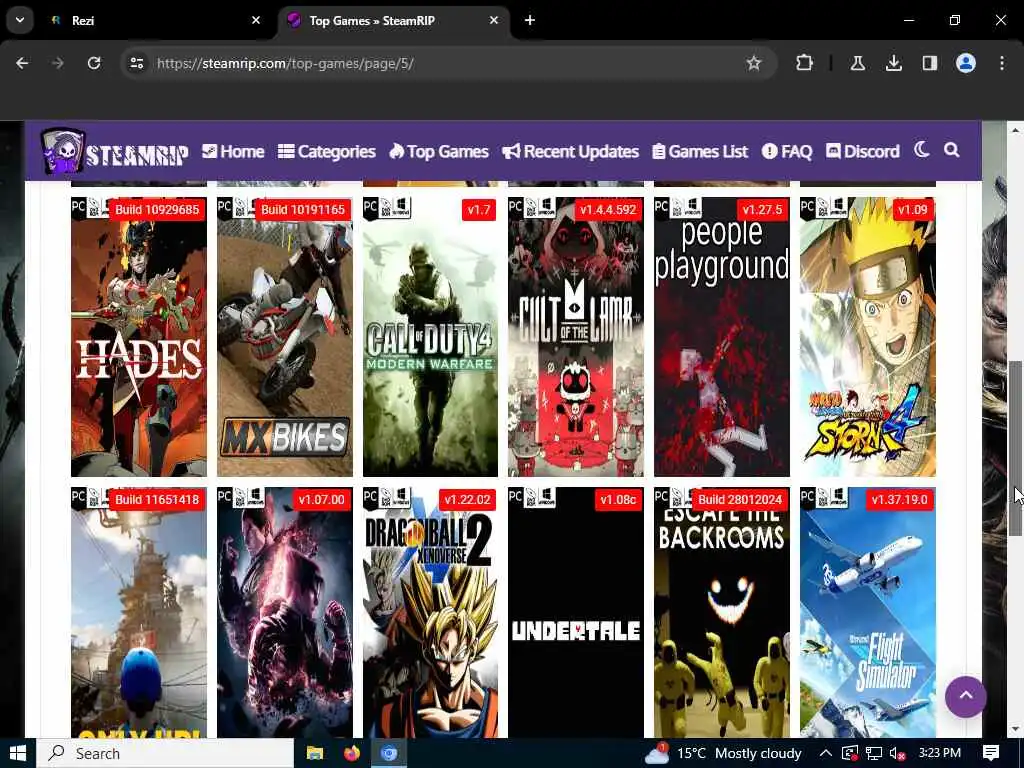Screen dimensions: 1024x768
Task: Open the Downloads icon
Action: pyautogui.click(x=893, y=63)
